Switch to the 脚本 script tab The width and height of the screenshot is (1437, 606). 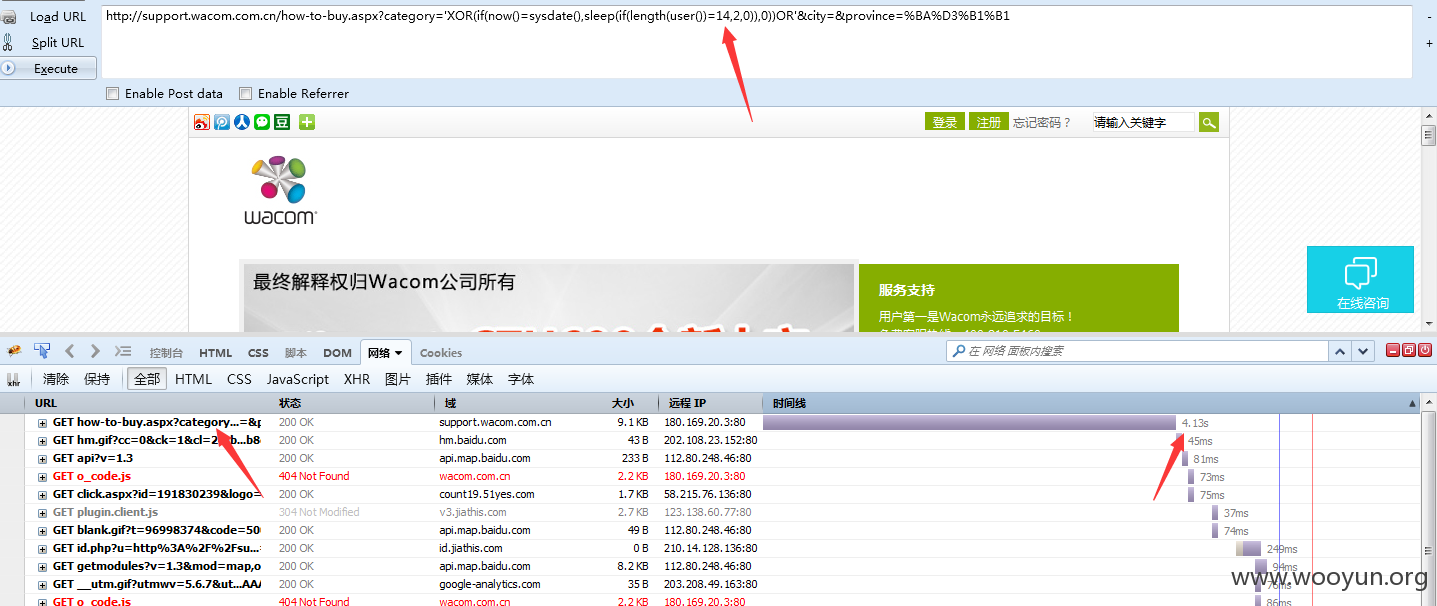pos(296,352)
